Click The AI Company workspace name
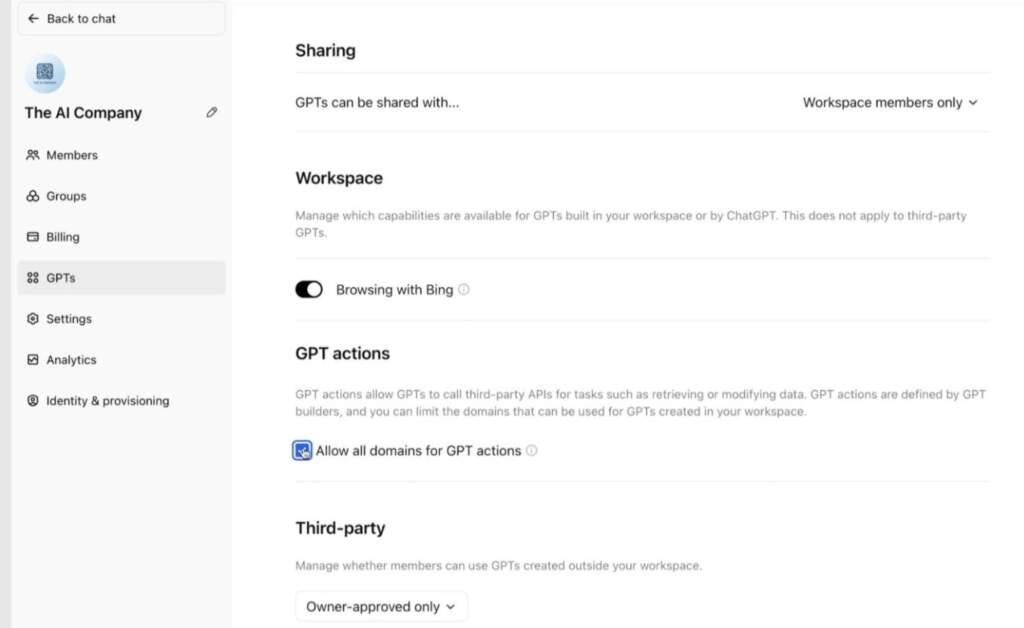 pyautogui.click(x=83, y=113)
